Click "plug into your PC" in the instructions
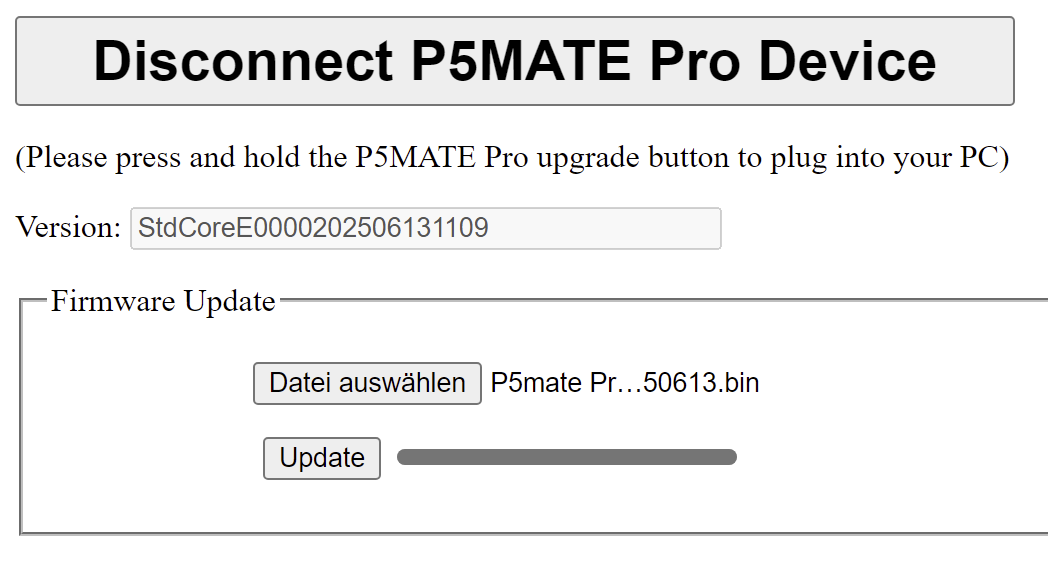 tap(885, 158)
